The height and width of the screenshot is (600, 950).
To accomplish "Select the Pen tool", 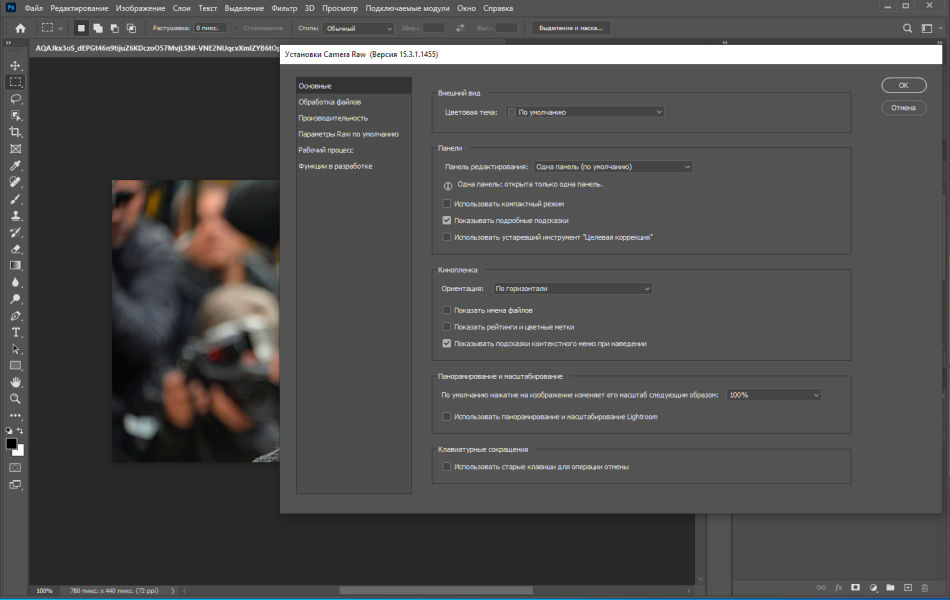I will point(16,316).
